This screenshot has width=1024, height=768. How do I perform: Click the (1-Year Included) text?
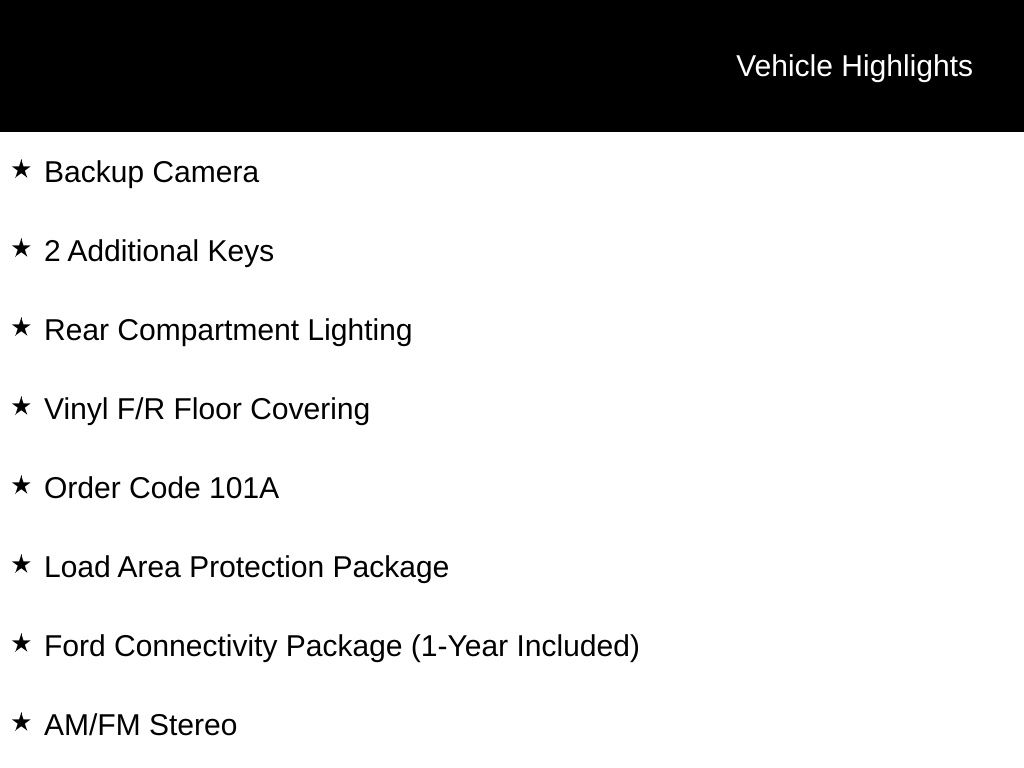525,647
